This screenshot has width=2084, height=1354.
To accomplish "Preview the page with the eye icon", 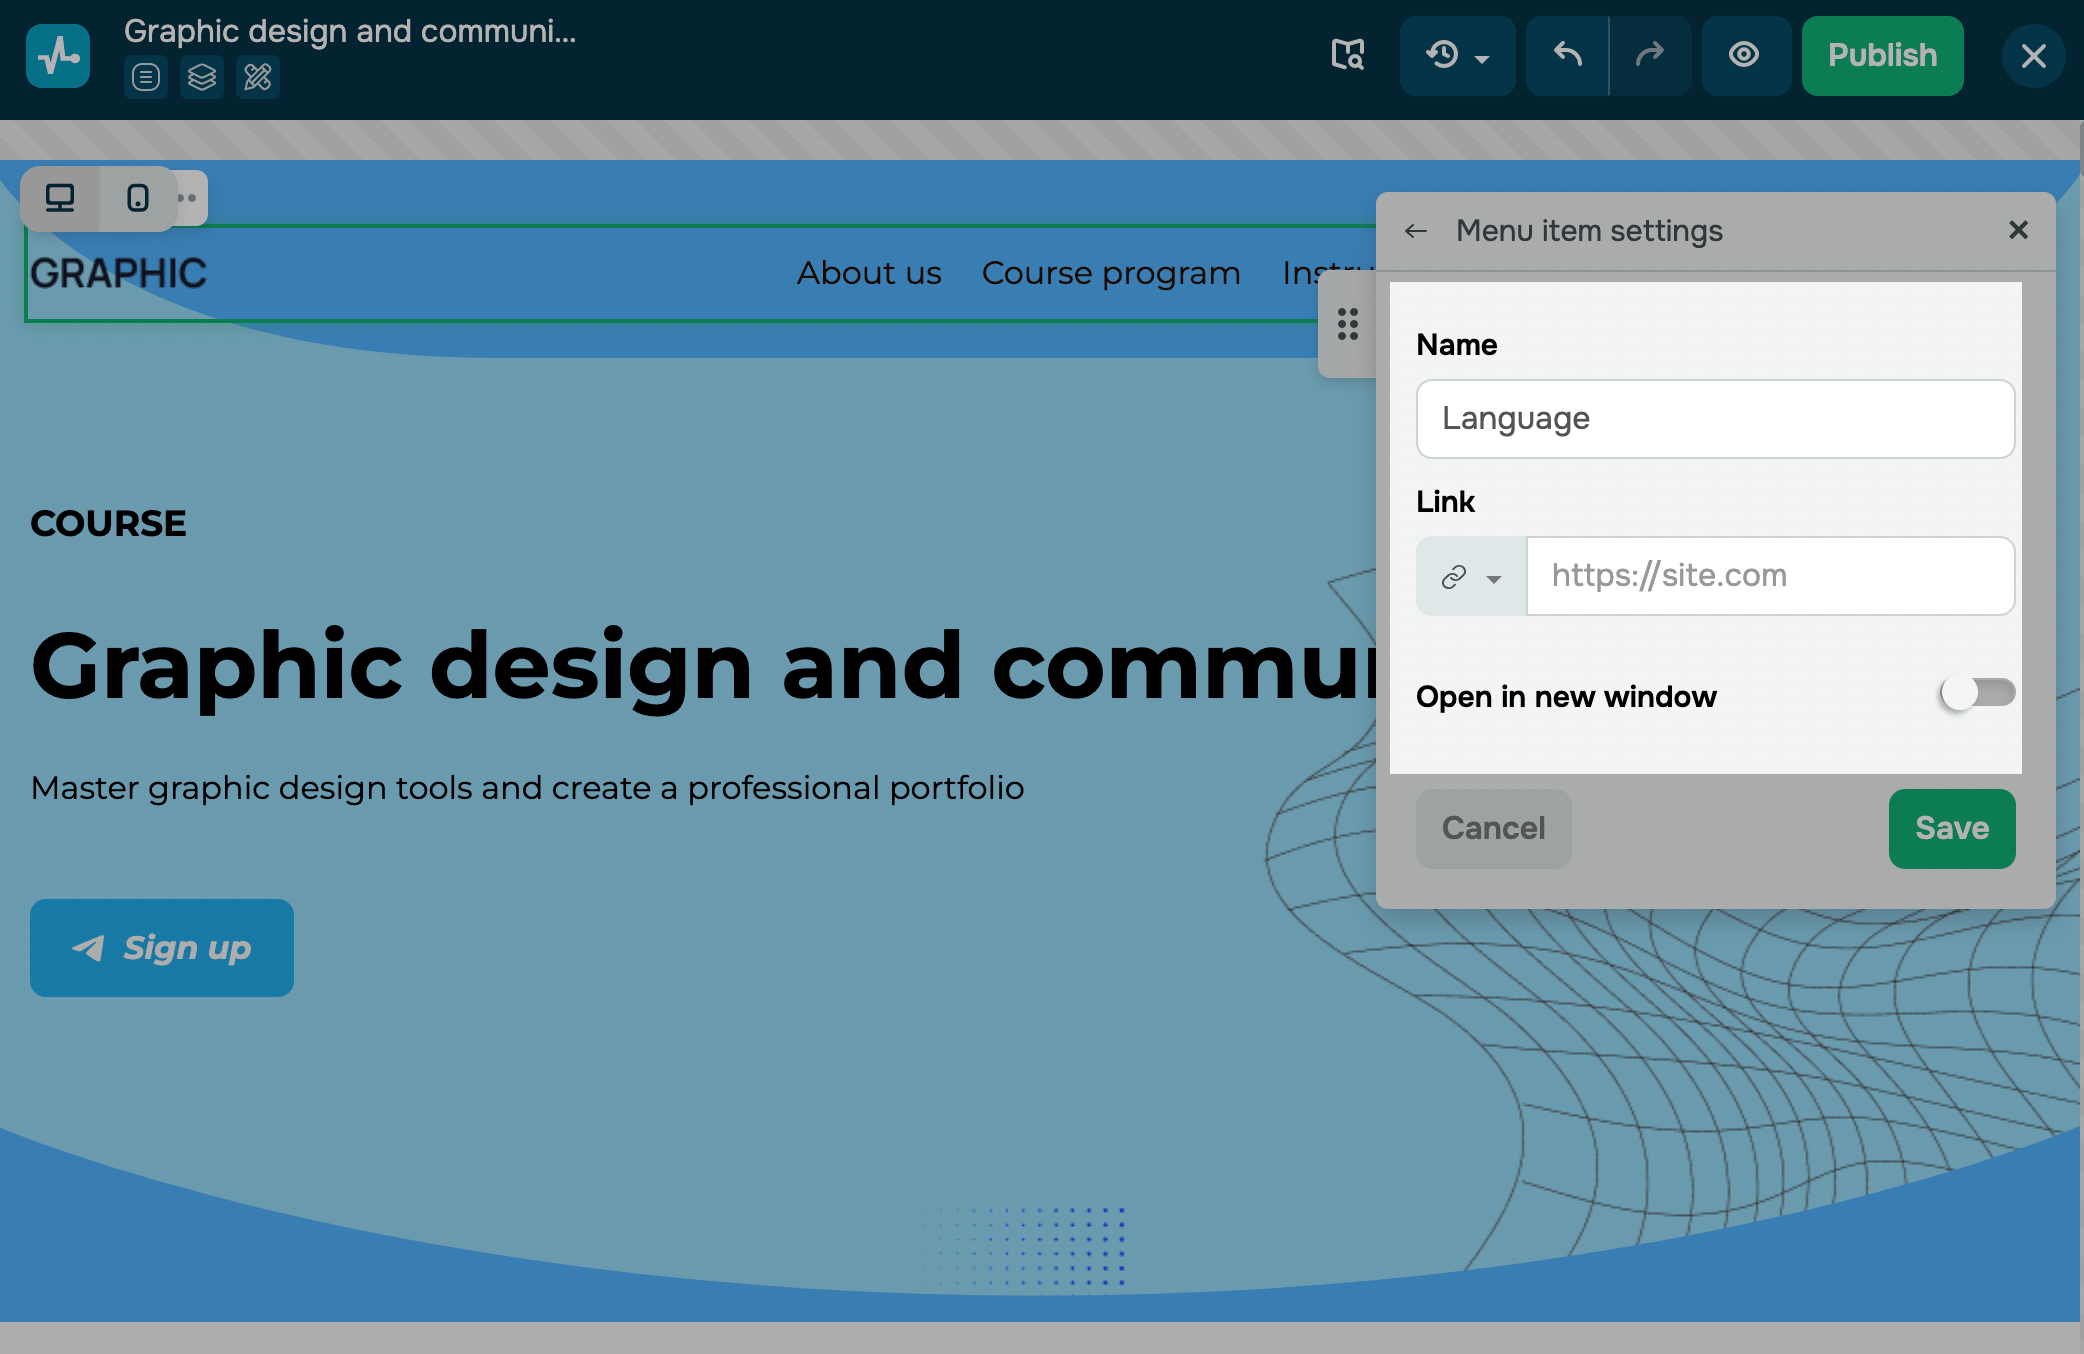I will 1745,55.
